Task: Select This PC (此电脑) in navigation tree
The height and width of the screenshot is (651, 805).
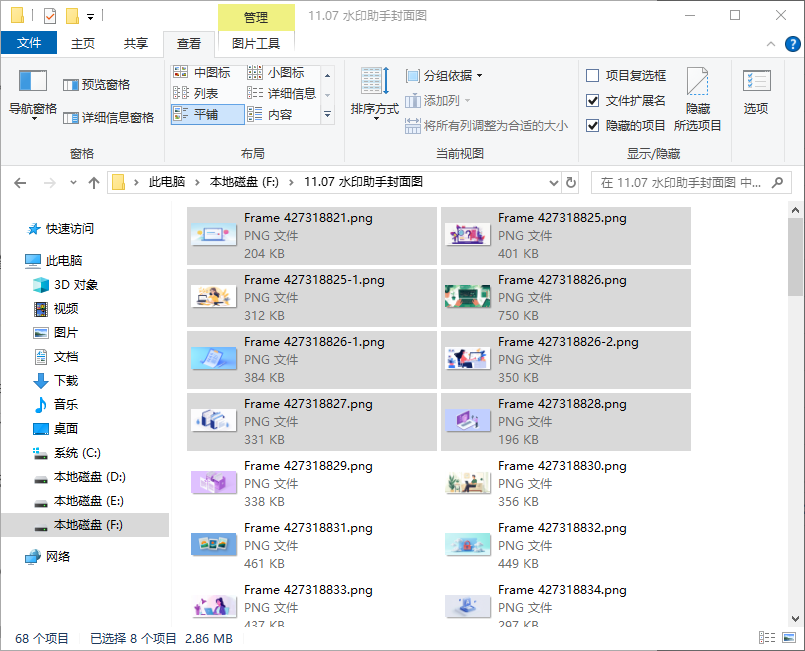Action: coord(53,261)
